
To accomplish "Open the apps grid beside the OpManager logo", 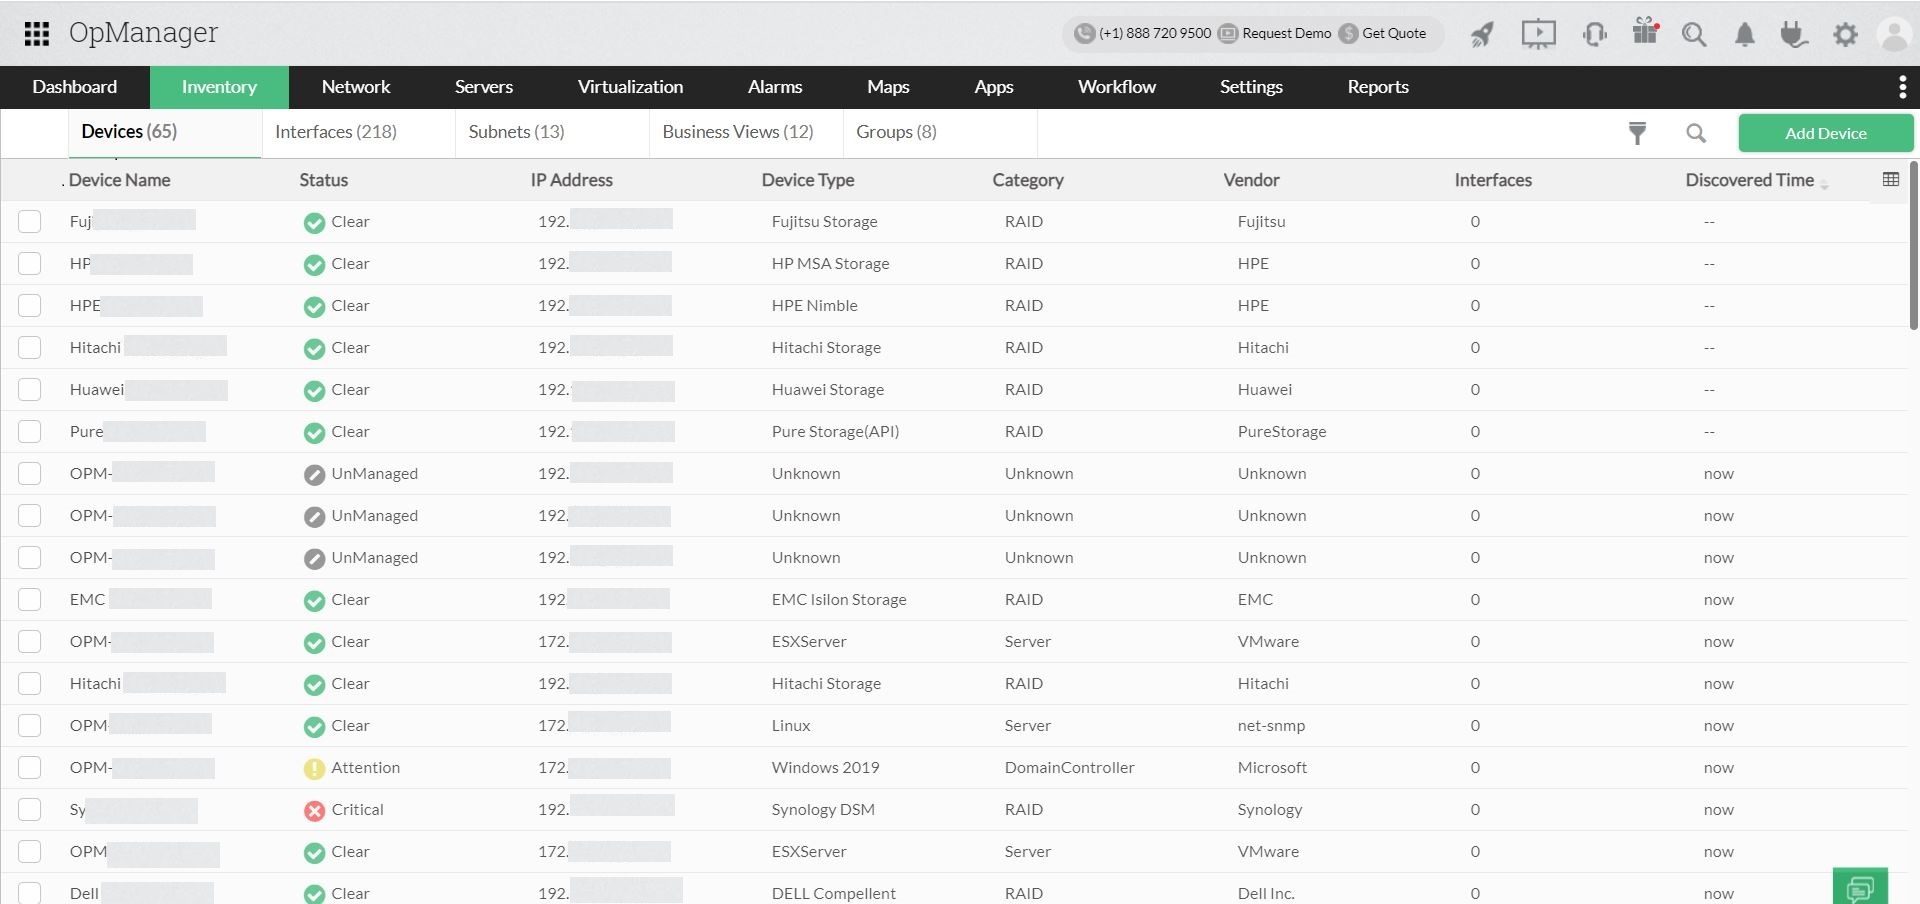I will [36, 32].
